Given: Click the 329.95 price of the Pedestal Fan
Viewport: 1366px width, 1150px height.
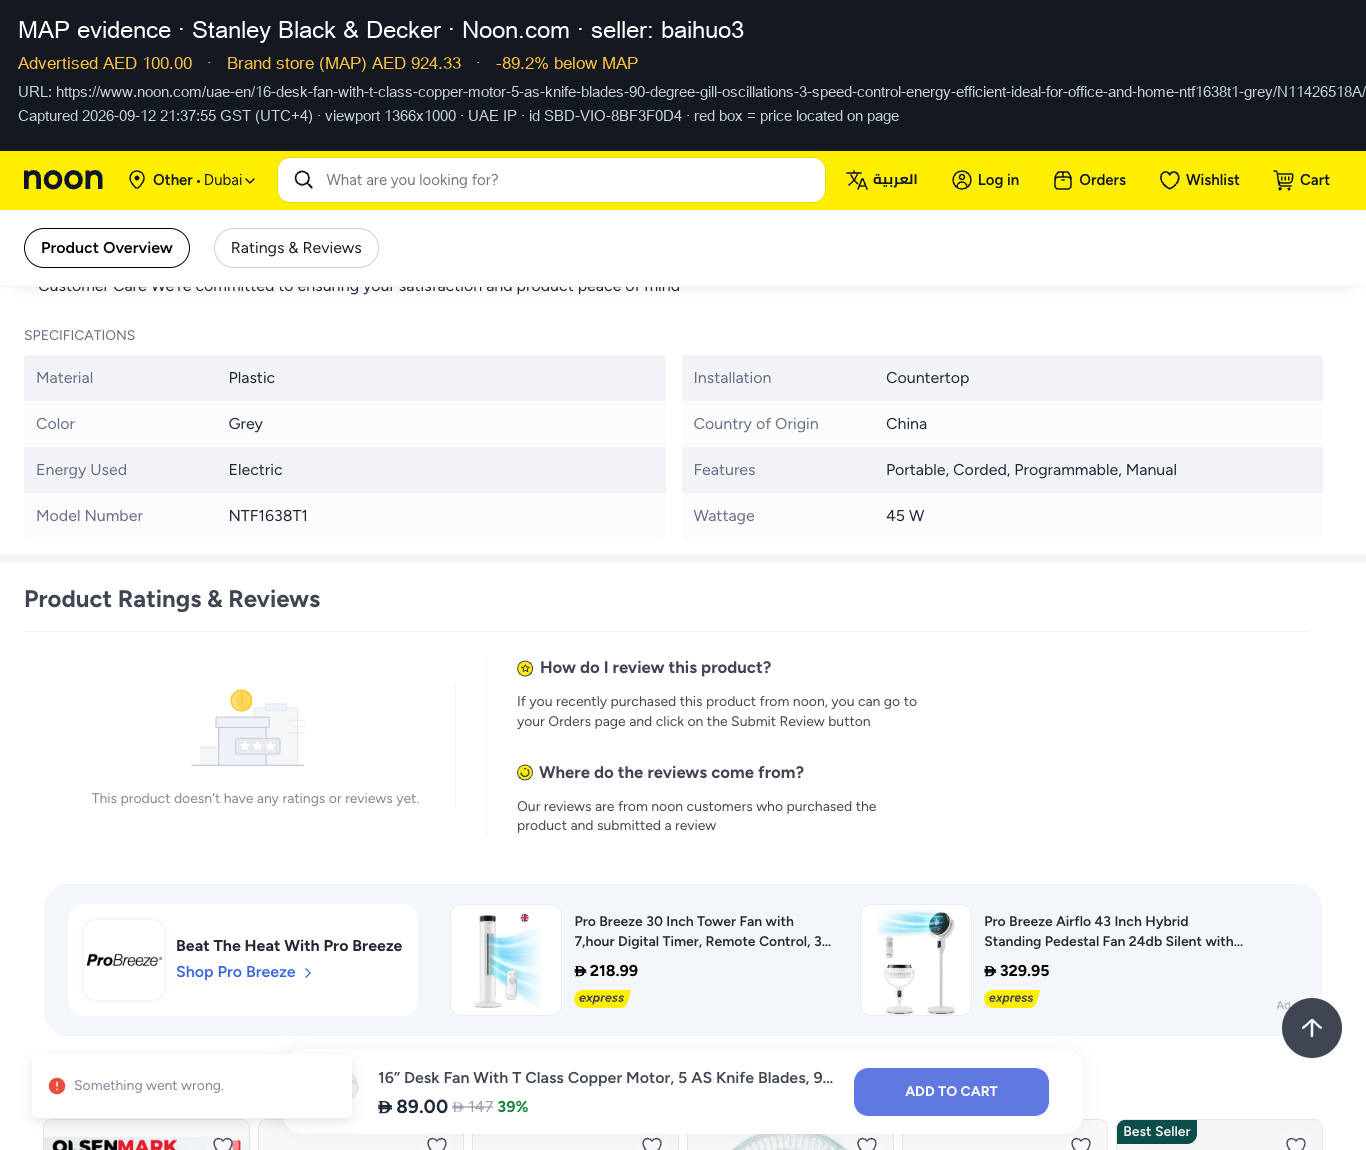Looking at the screenshot, I should click(x=1017, y=971).
